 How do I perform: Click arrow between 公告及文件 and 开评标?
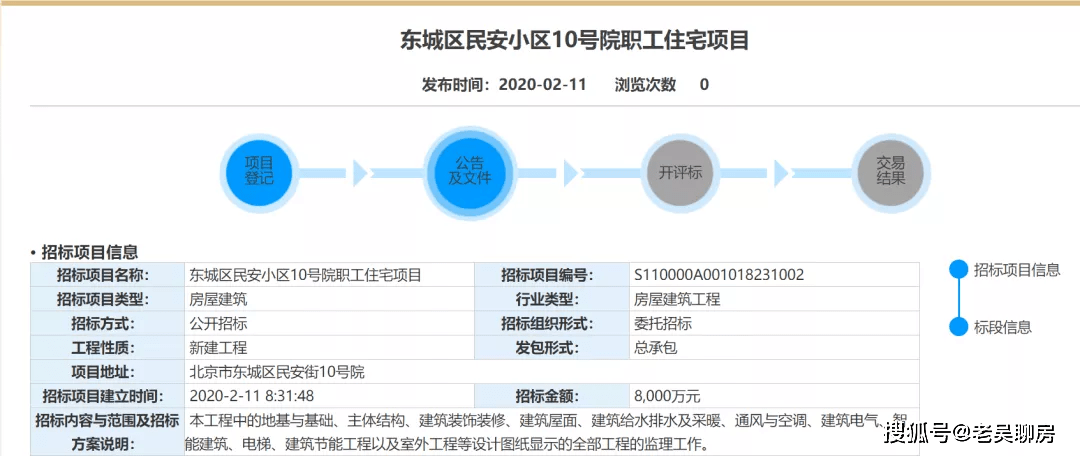coord(571,172)
